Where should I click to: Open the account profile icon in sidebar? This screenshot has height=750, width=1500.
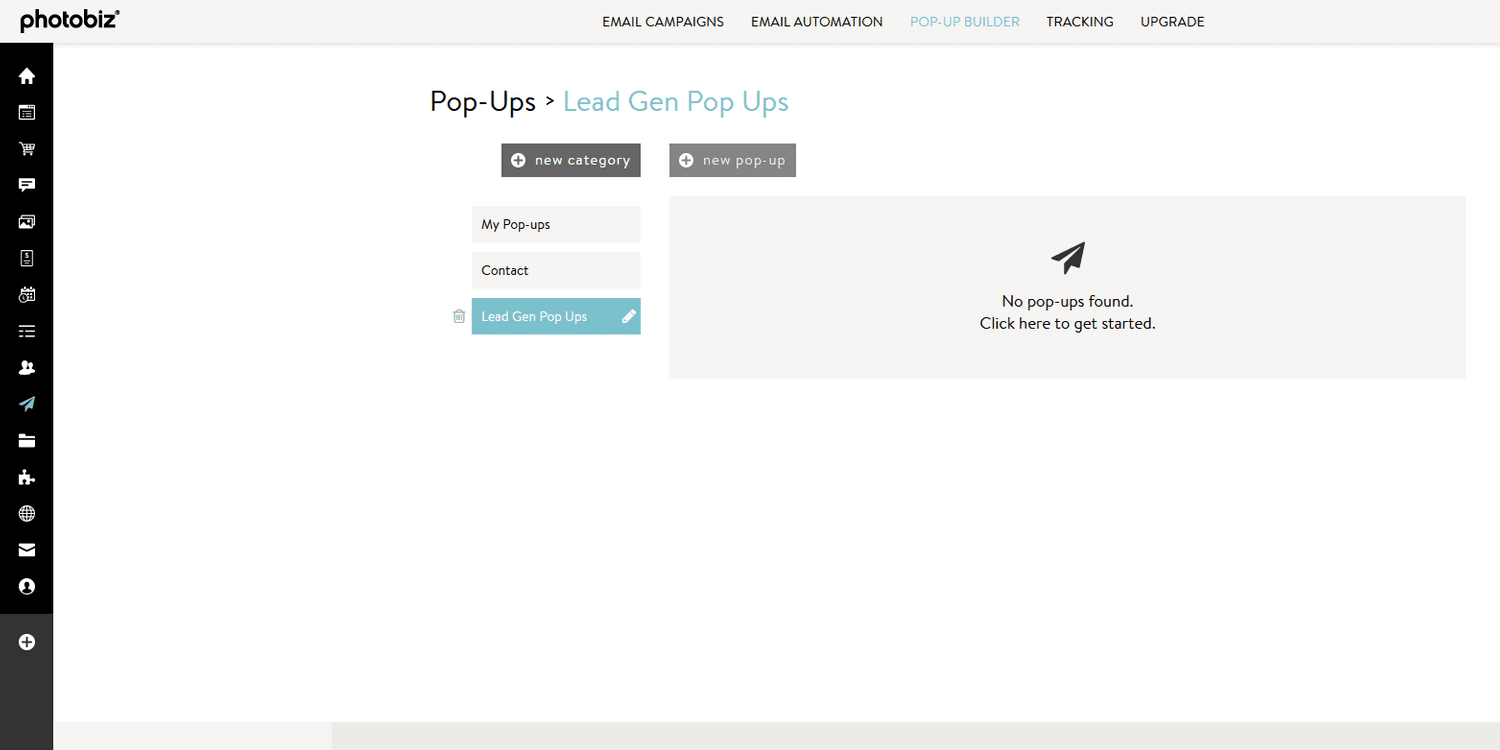click(27, 587)
